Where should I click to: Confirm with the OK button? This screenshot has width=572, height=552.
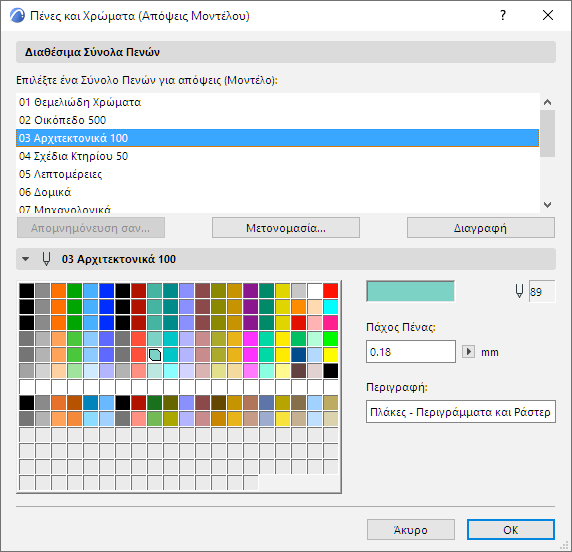click(511, 530)
